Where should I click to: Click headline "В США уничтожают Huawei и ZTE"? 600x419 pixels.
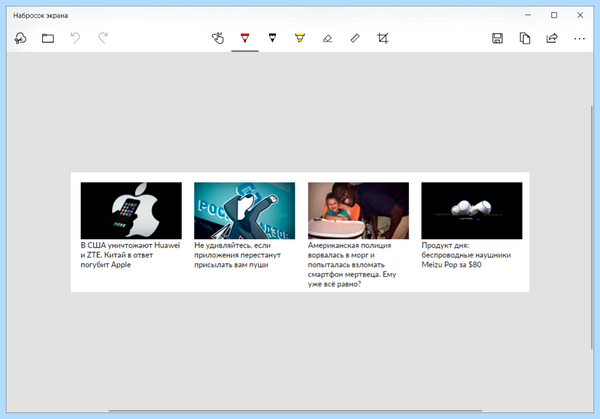pyautogui.click(x=130, y=255)
